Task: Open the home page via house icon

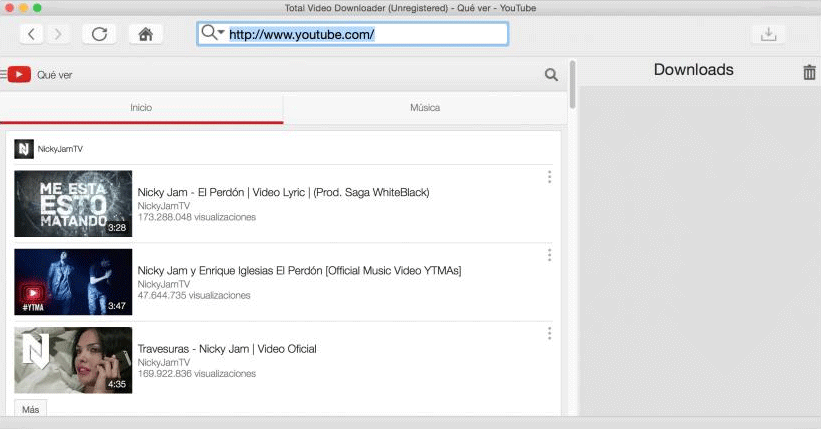Action: pyautogui.click(x=146, y=35)
